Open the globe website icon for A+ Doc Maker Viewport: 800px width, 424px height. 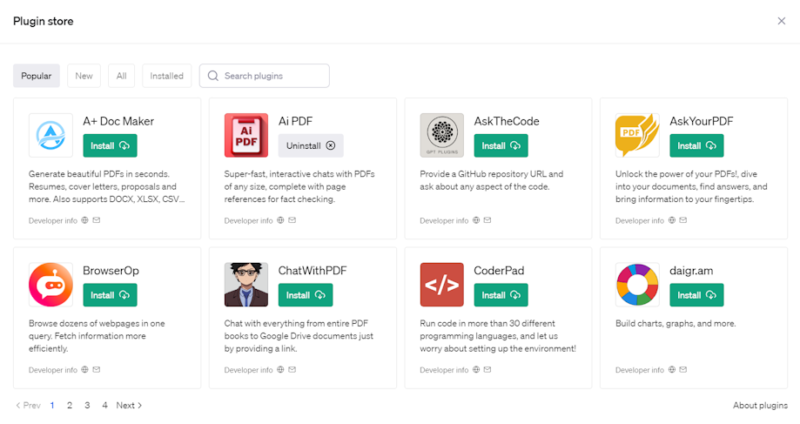85,220
